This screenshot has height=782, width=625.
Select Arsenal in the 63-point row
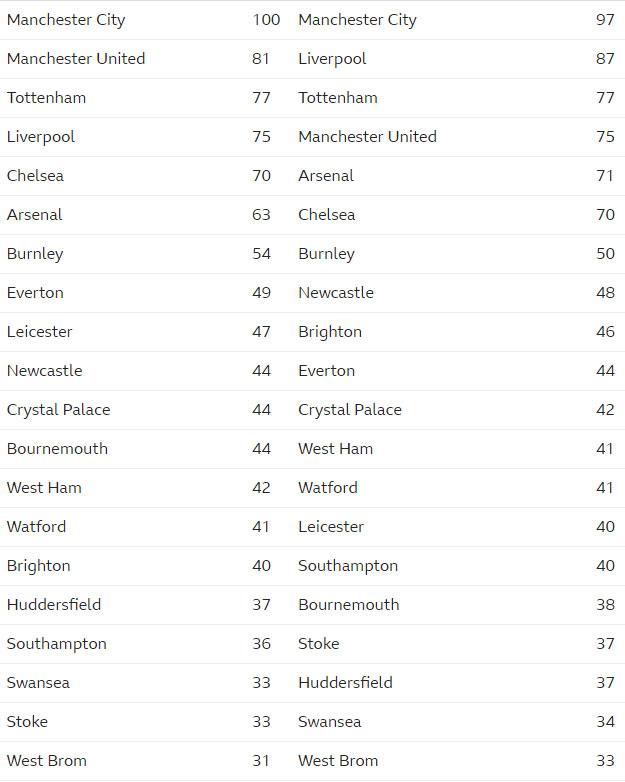(x=34, y=215)
